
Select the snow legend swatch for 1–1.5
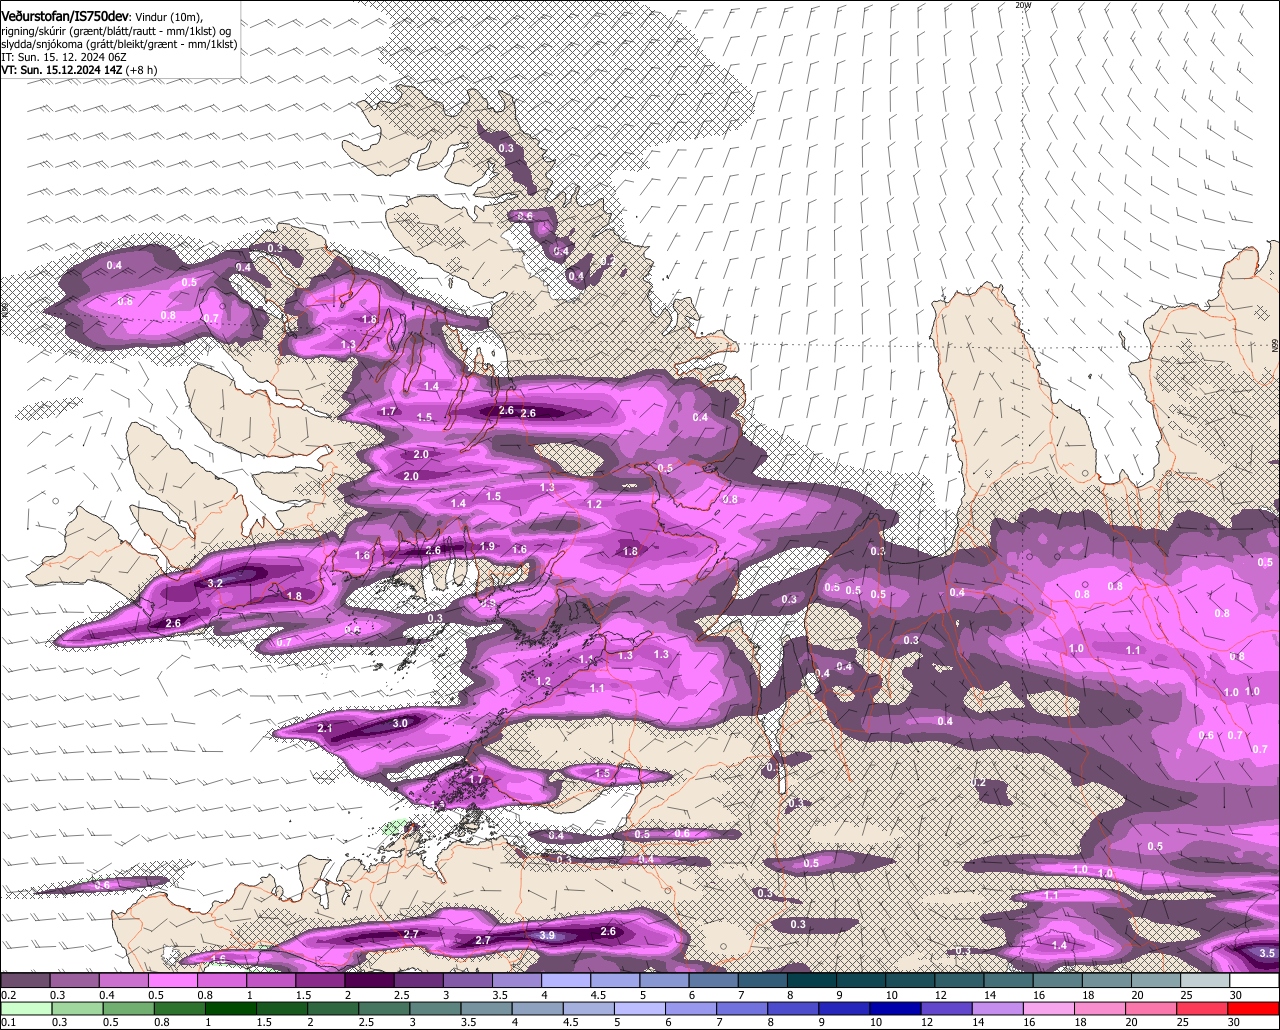(273, 980)
